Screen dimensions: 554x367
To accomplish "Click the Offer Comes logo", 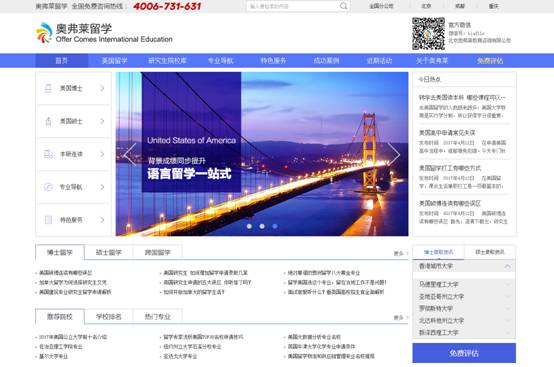I will tap(104, 33).
